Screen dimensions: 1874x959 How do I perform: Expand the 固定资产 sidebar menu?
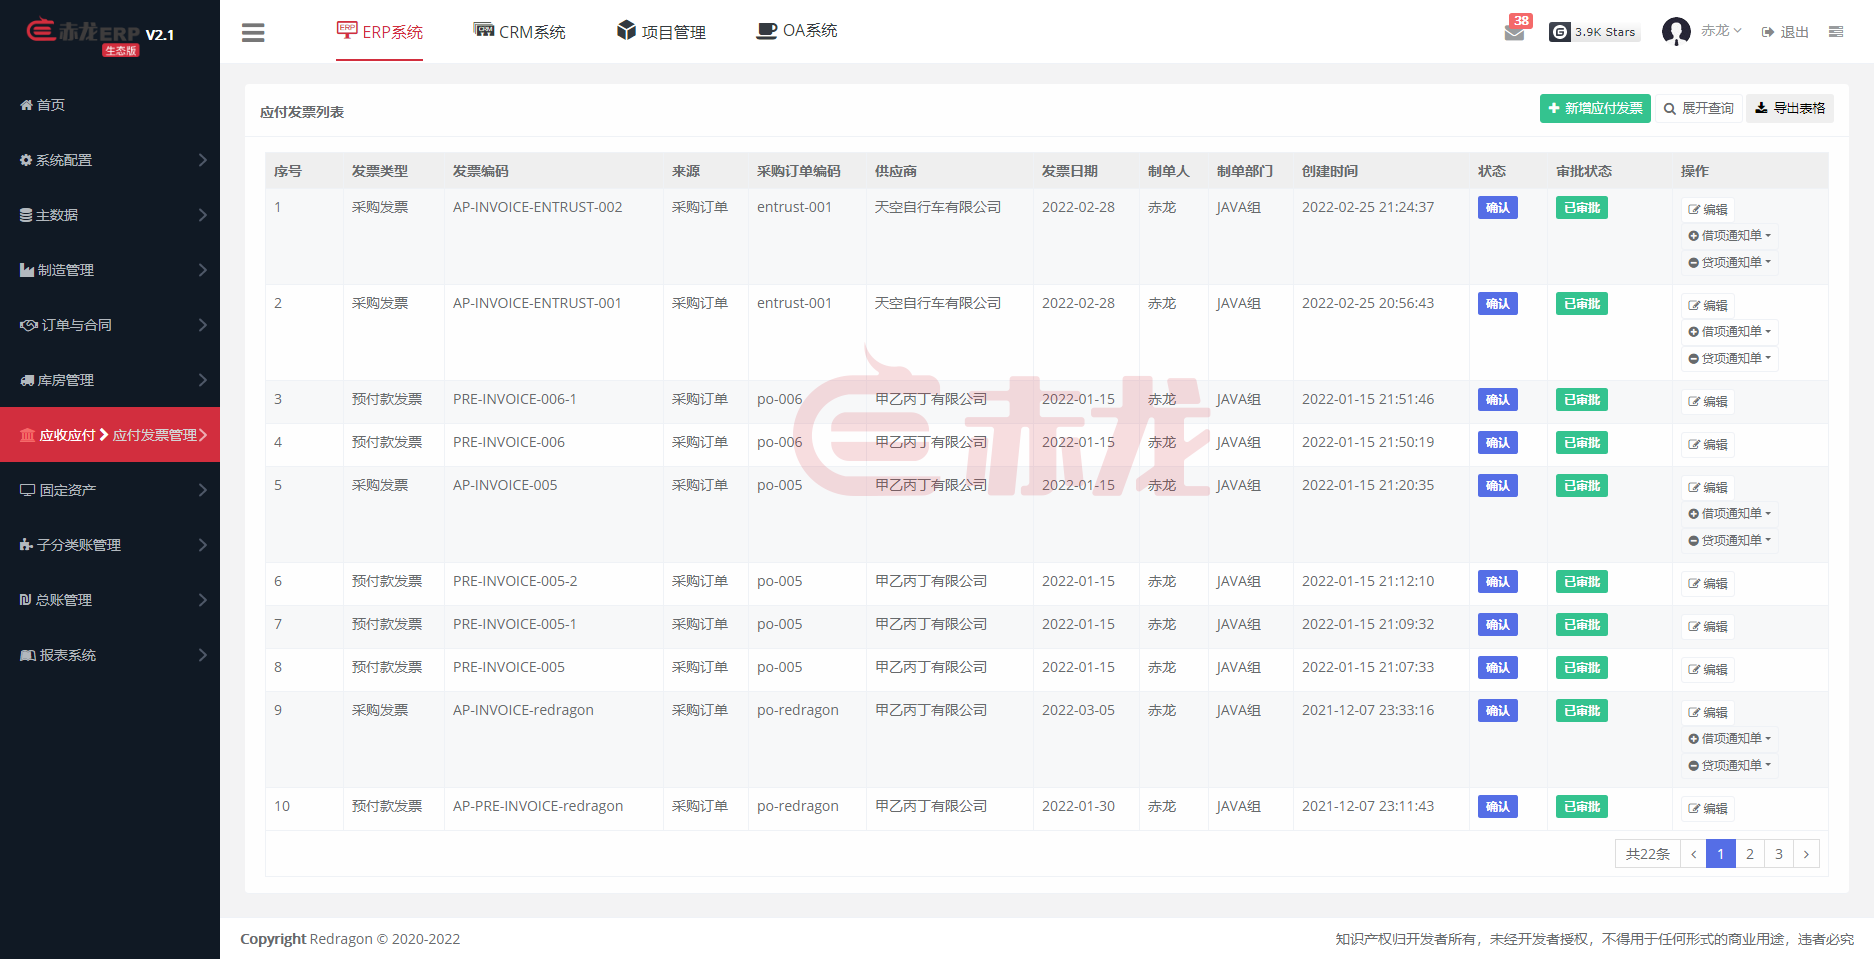click(110, 490)
